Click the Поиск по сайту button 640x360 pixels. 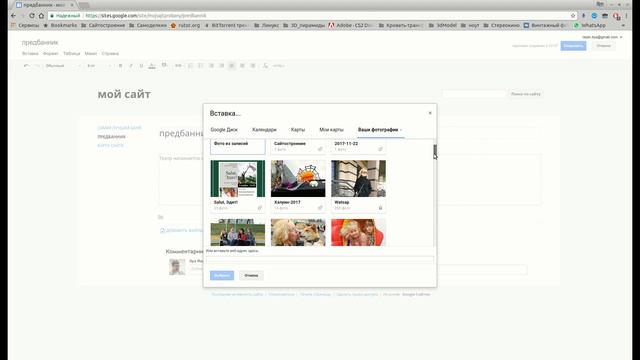click(x=525, y=94)
